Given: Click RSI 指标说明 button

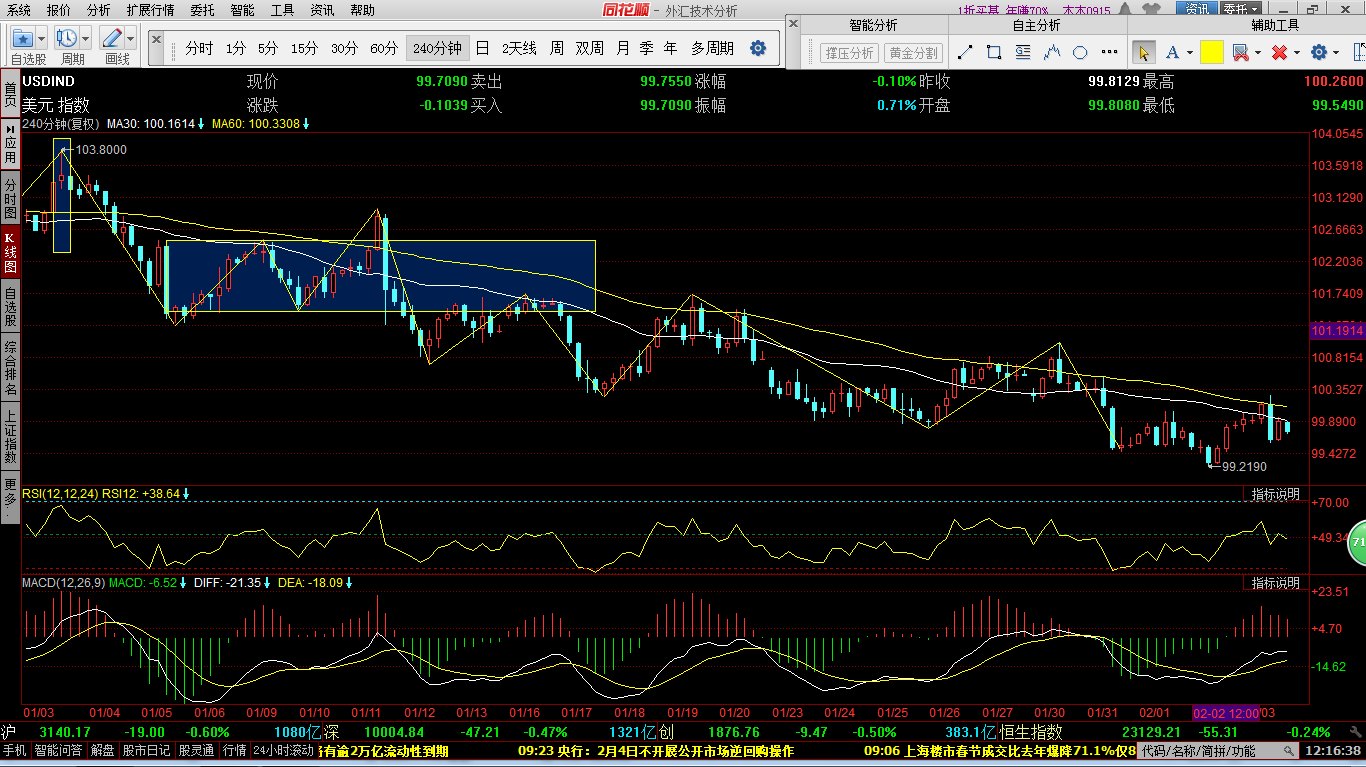Looking at the screenshot, I should (1276, 494).
